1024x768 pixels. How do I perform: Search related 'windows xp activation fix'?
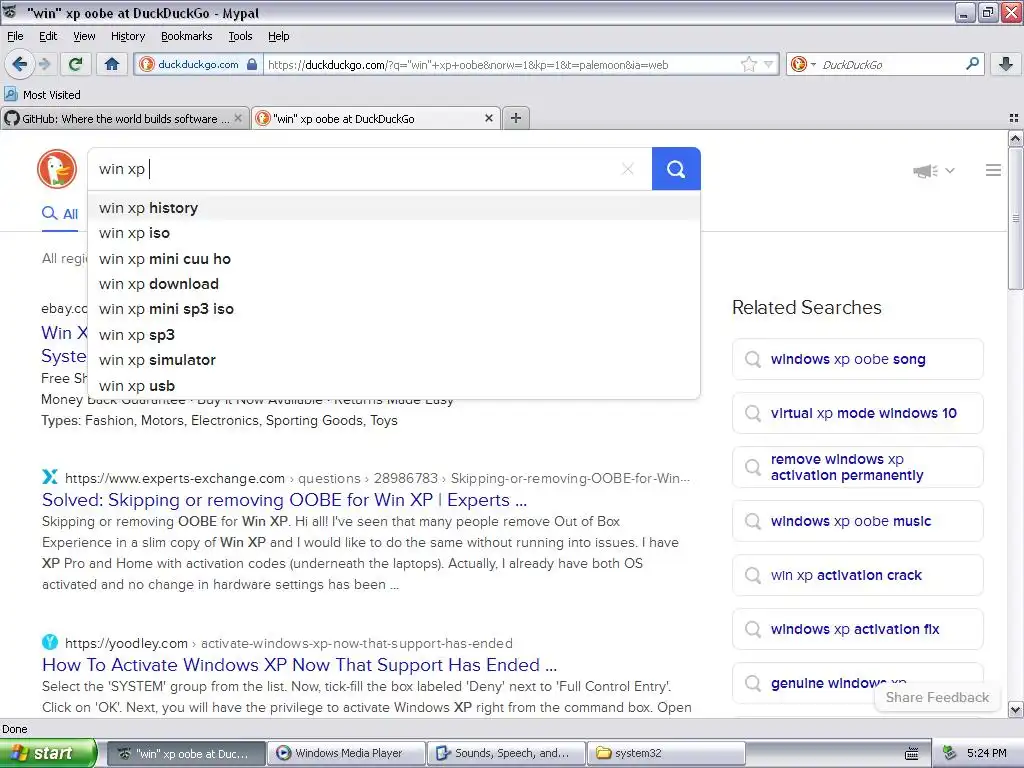(857, 629)
